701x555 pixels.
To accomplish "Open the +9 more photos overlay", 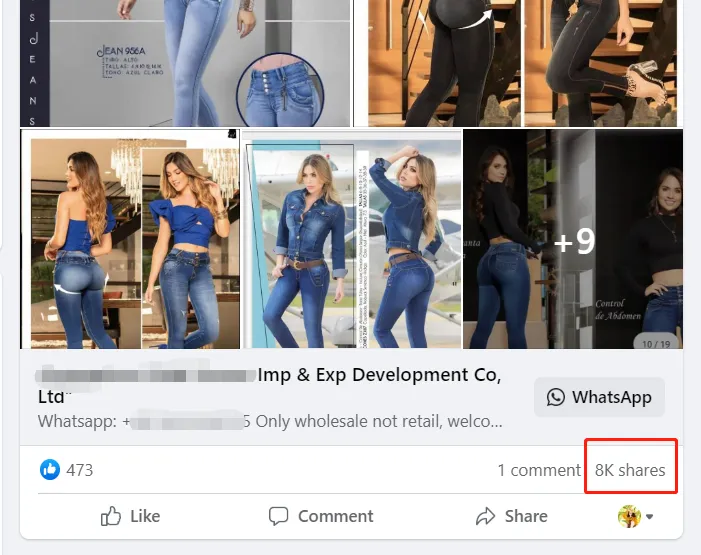I will pos(573,240).
